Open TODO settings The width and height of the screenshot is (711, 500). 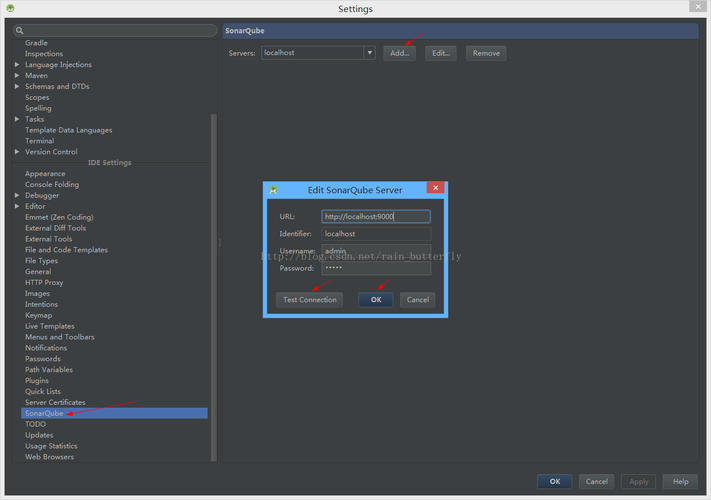coord(35,424)
